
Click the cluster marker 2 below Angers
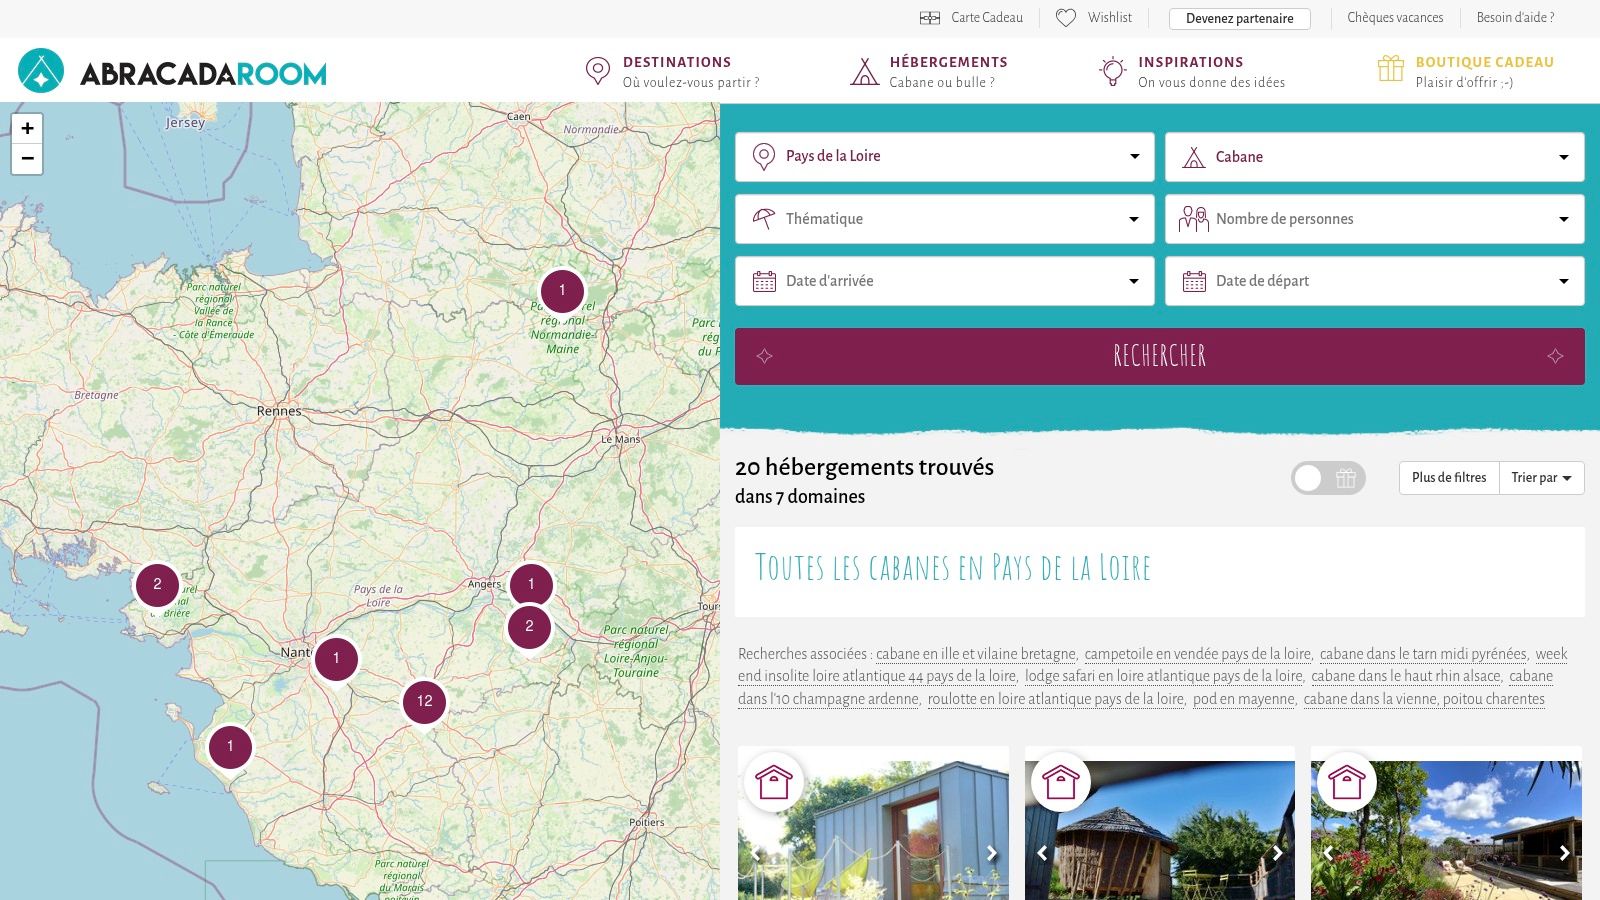(529, 627)
